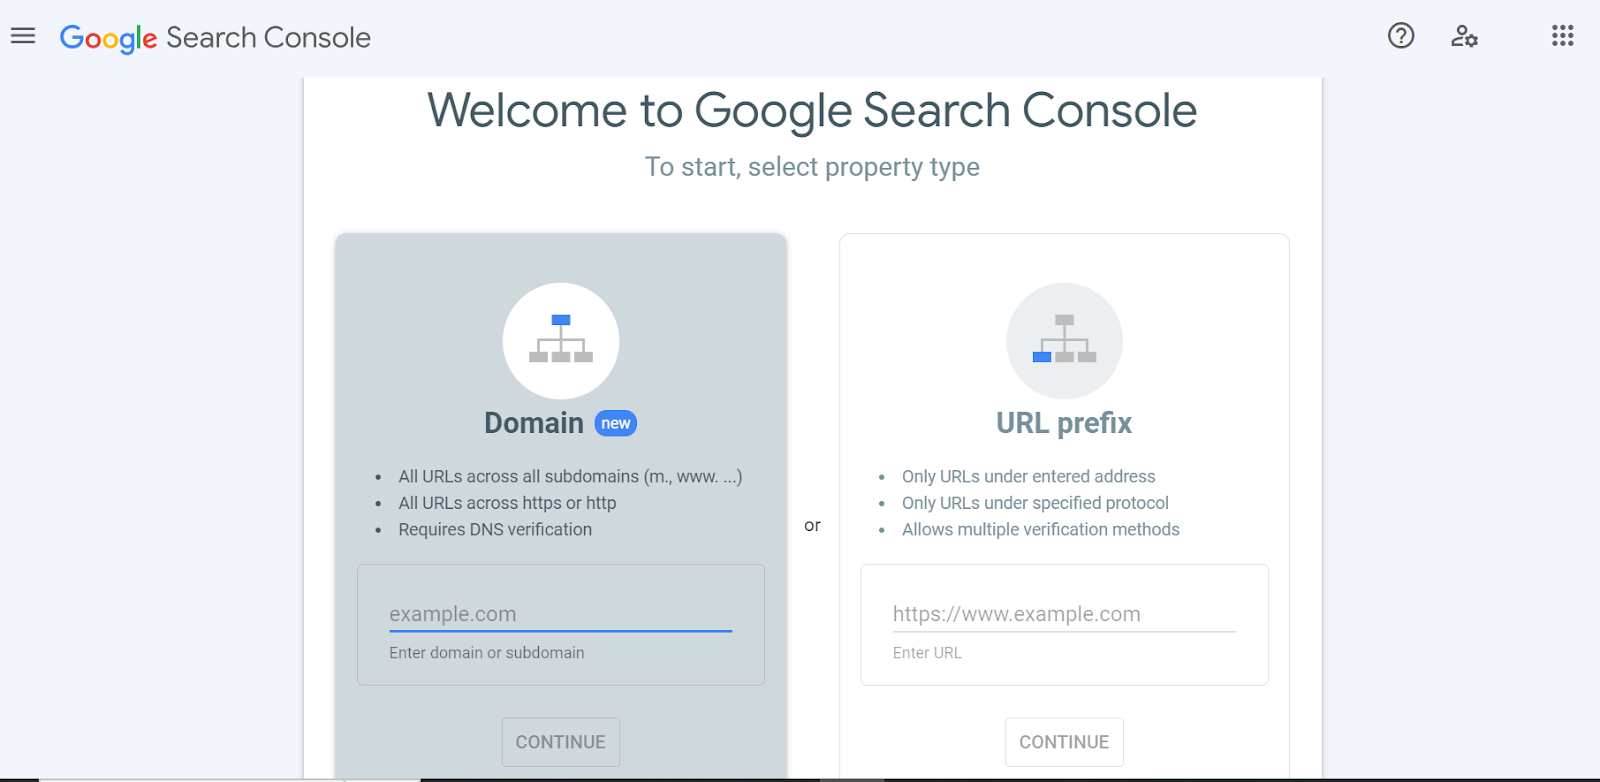This screenshot has width=1600, height=782.
Task: Click "Allows multiple verification methods" text
Action: click(1041, 529)
